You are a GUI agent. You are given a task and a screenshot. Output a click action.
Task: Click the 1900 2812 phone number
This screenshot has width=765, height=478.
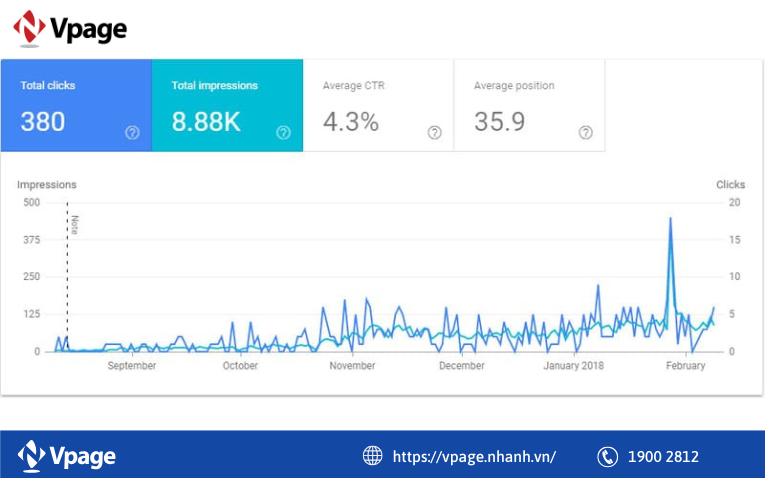pos(663,457)
